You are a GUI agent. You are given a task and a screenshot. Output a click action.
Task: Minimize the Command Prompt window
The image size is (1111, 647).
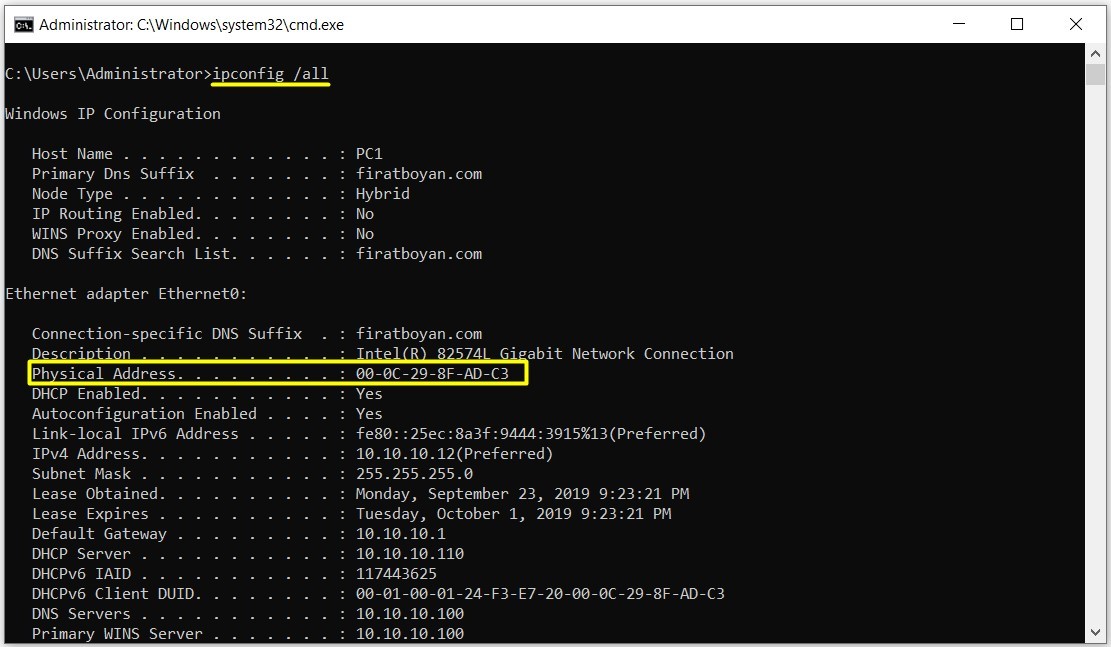[x=959, y=24]
